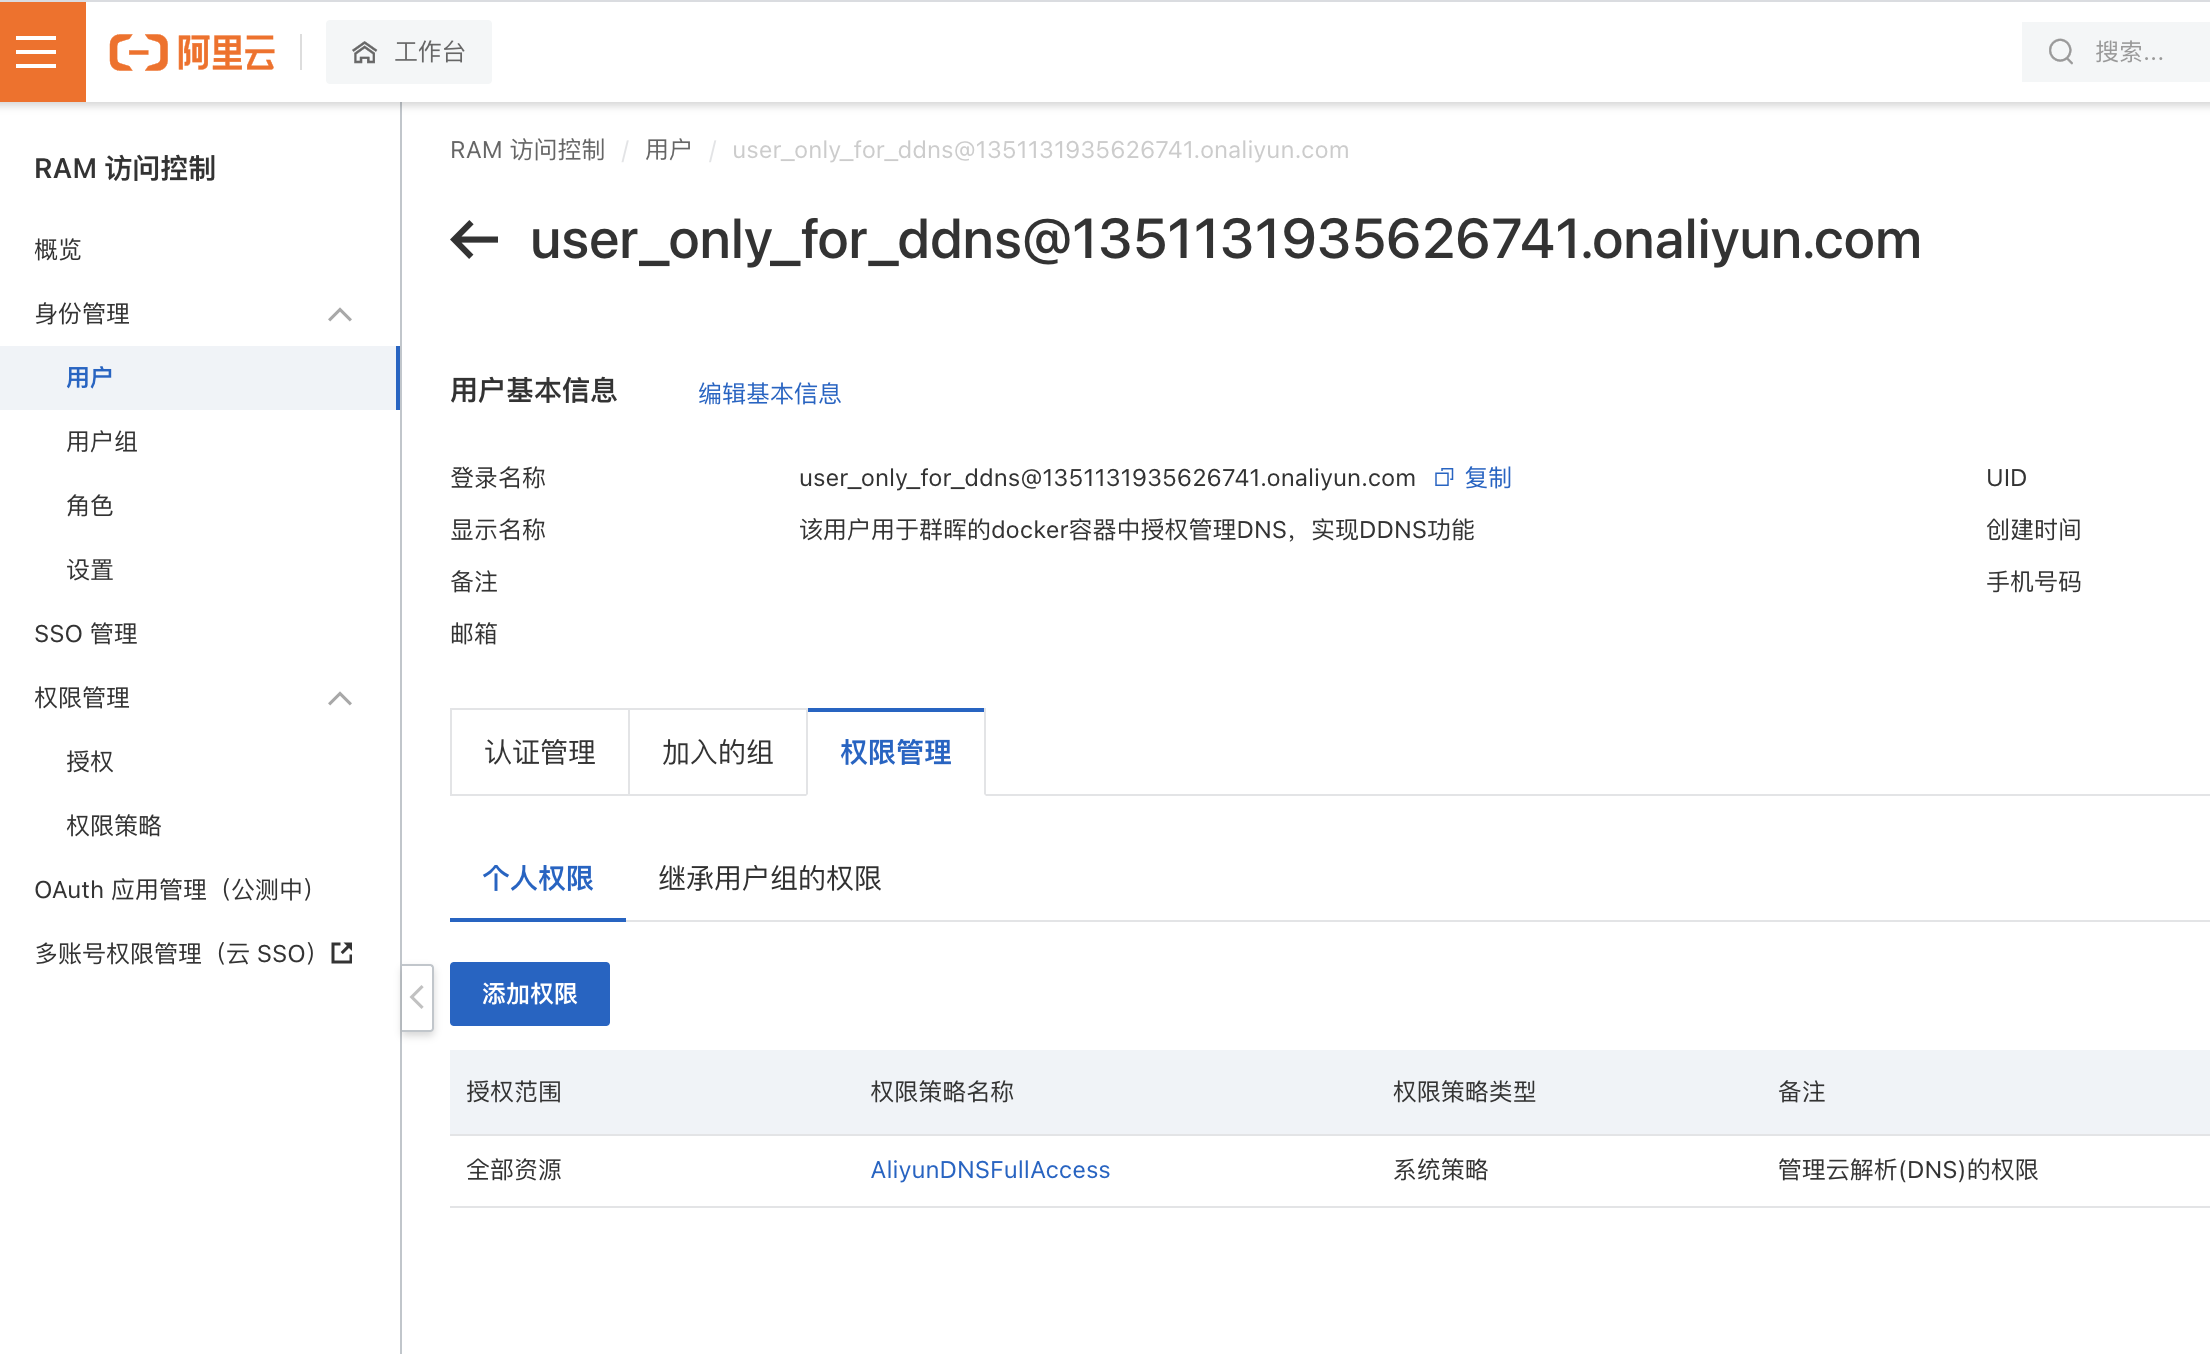Viewport: 2210px width, 1354px height.
Task: Open the AliyunDNSFullAccess policy link
Action: click(990, 1170)
